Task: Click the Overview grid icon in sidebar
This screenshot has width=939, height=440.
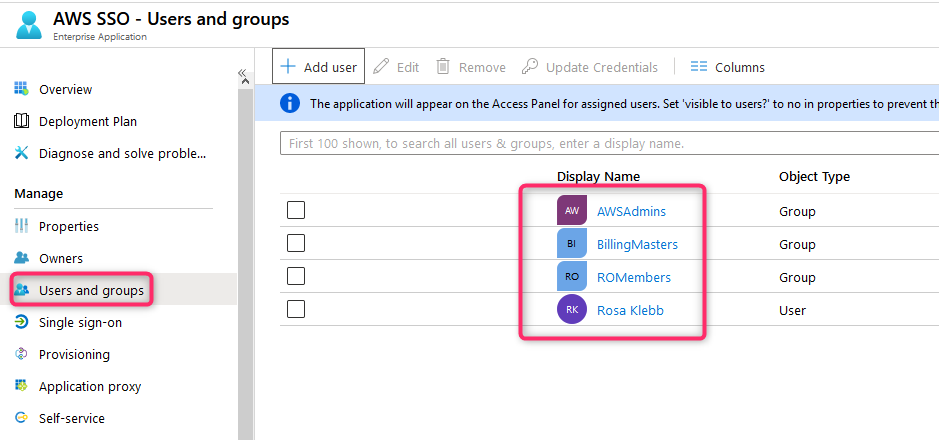Action: pyautogui.click(x=21, y=89)
